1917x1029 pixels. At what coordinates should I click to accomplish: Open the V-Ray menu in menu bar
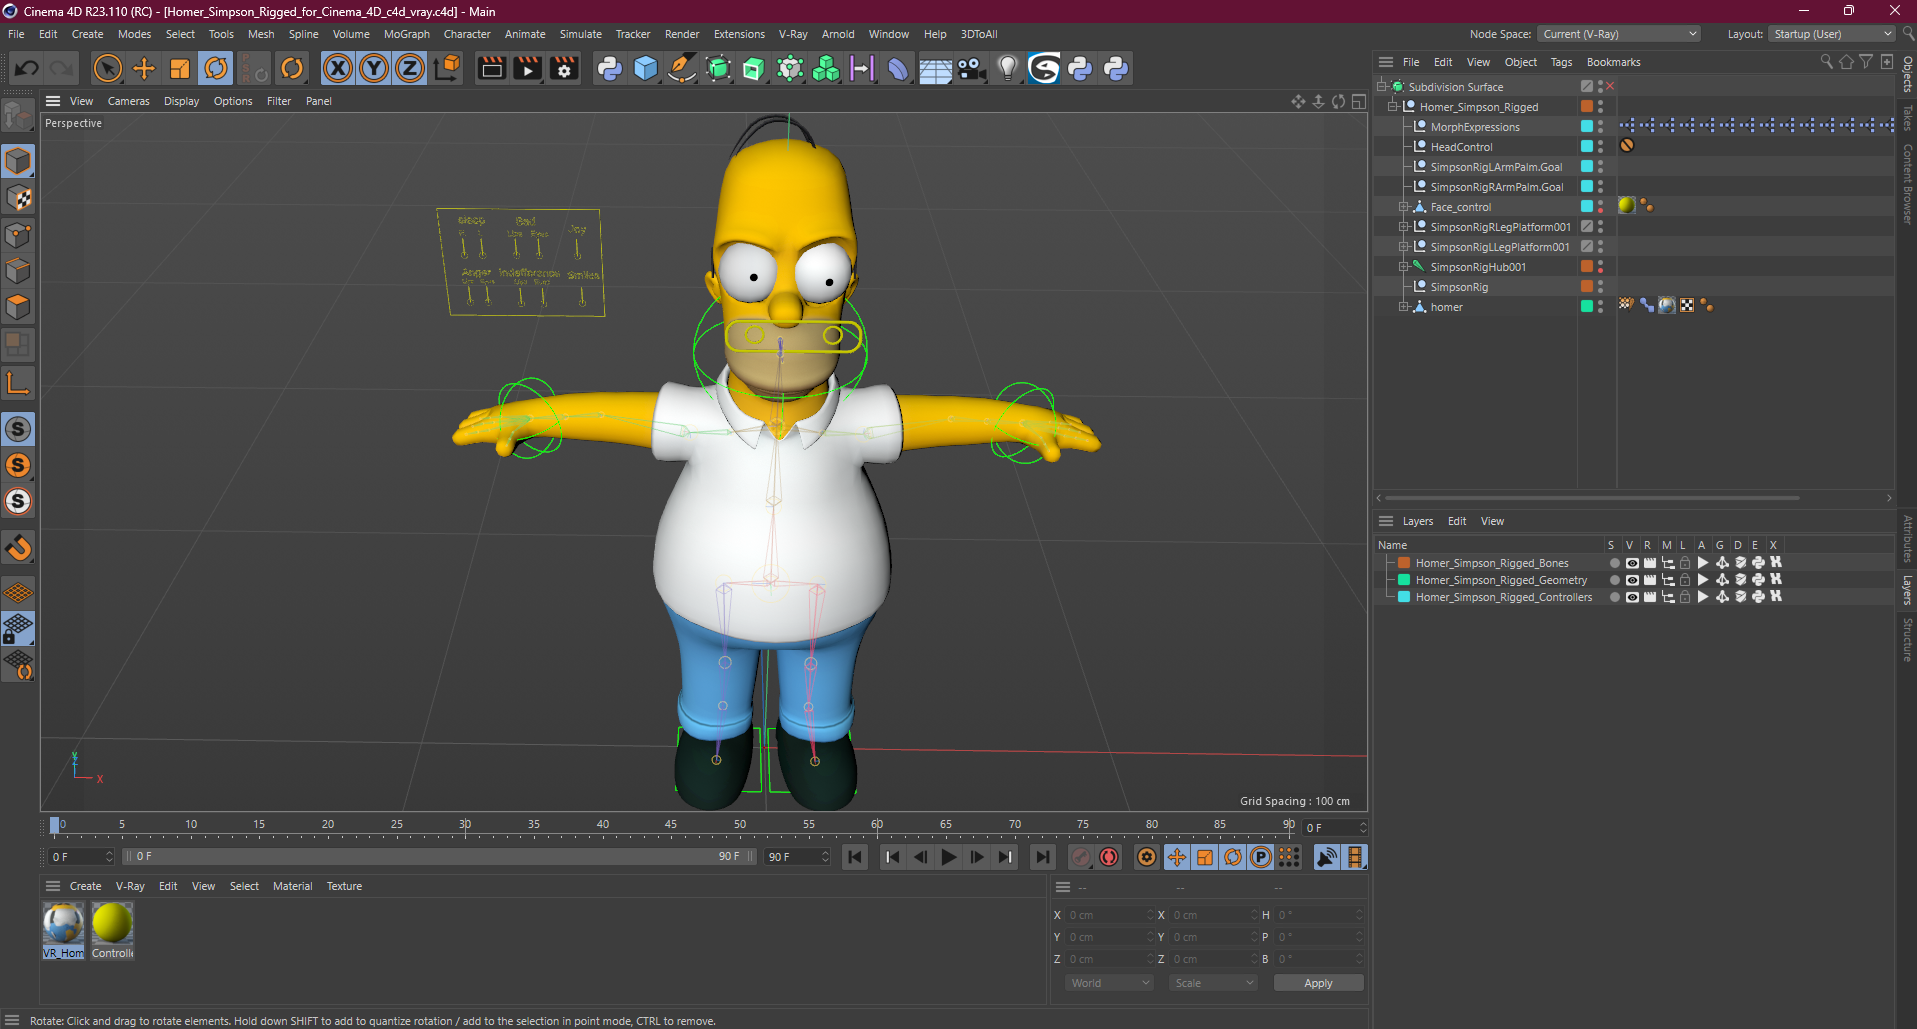pos(793,34)
